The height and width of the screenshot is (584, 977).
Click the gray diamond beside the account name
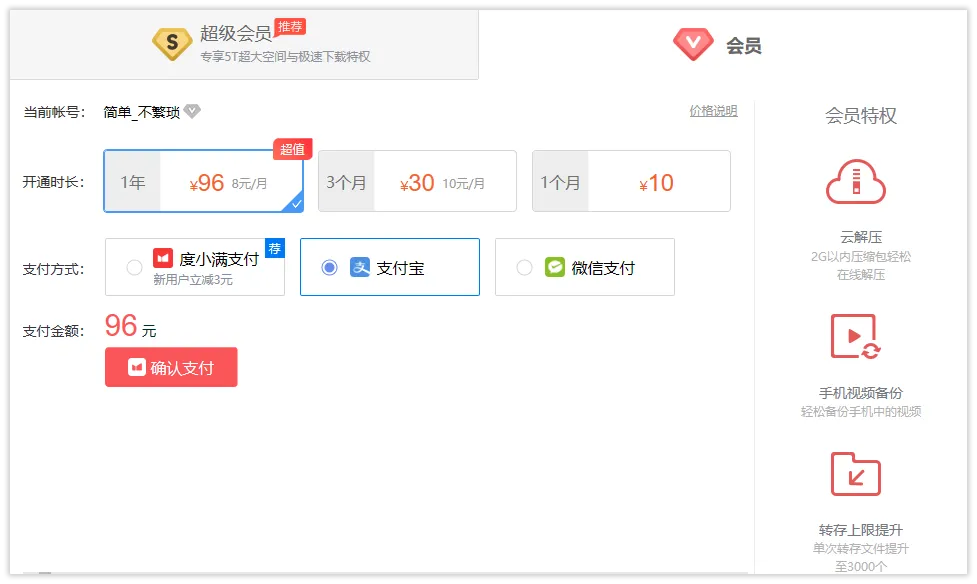pyautogui.click(x=192, y=111)
